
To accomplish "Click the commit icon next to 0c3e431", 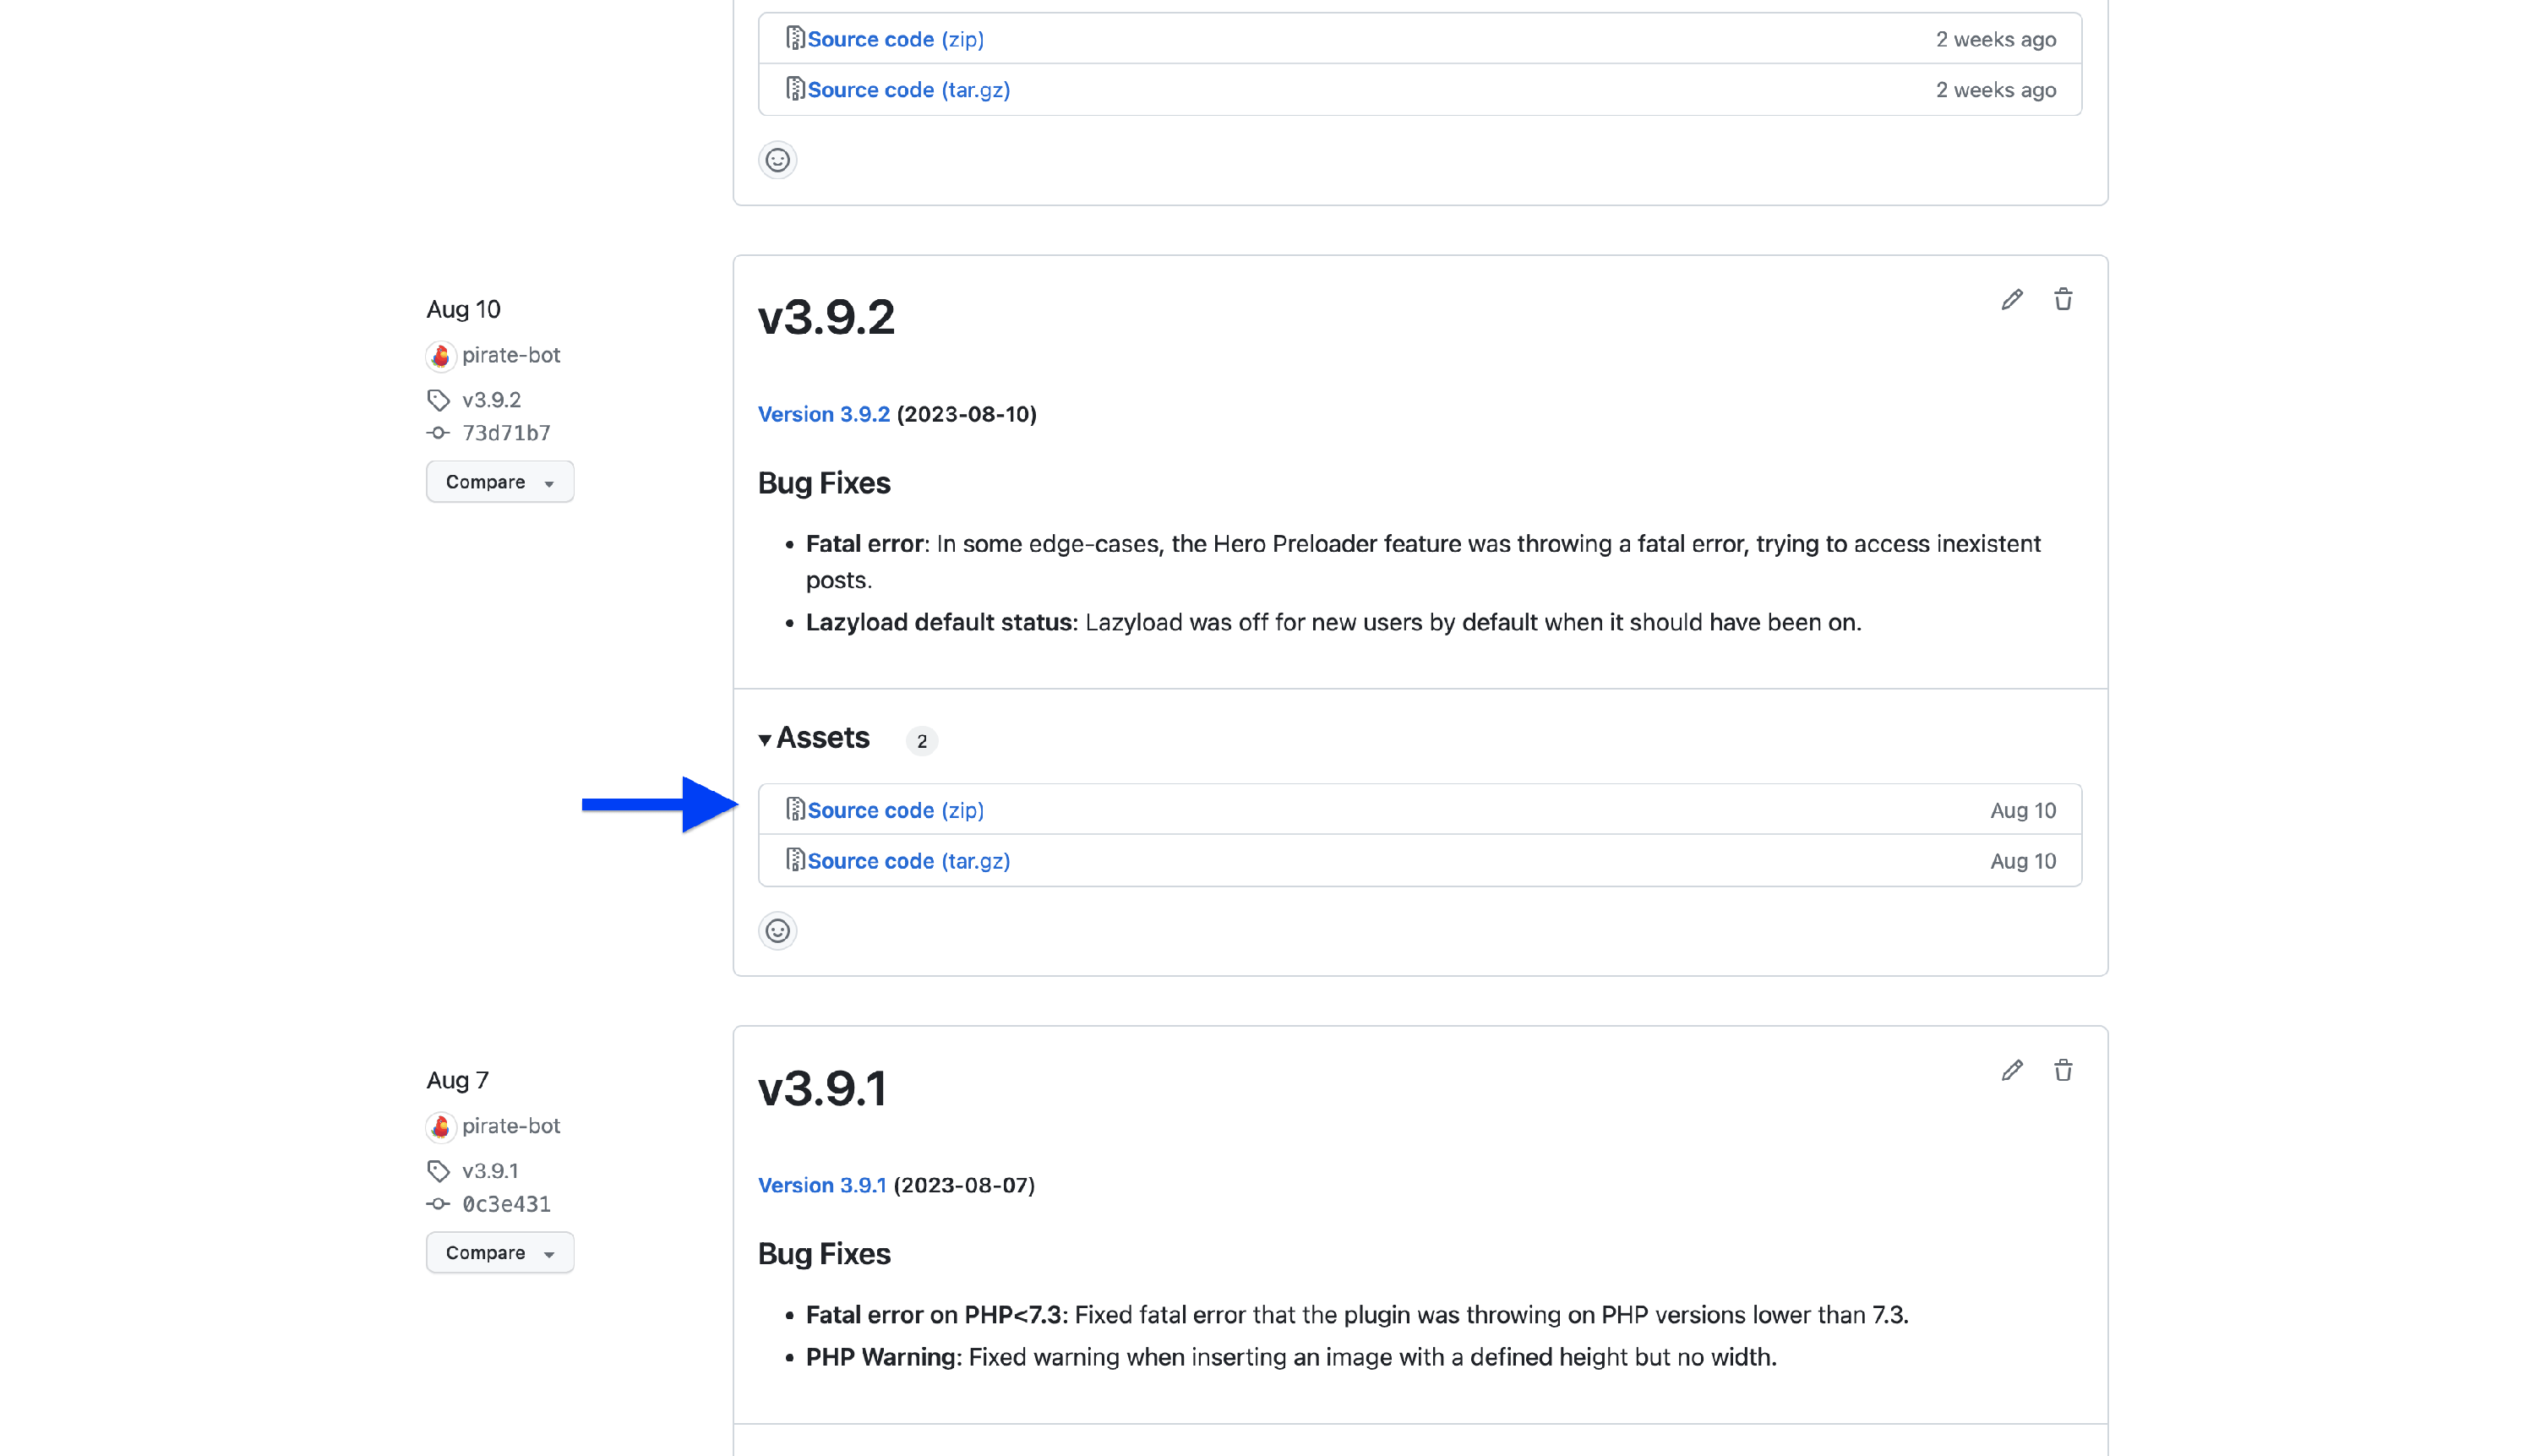I will 438,1204.
